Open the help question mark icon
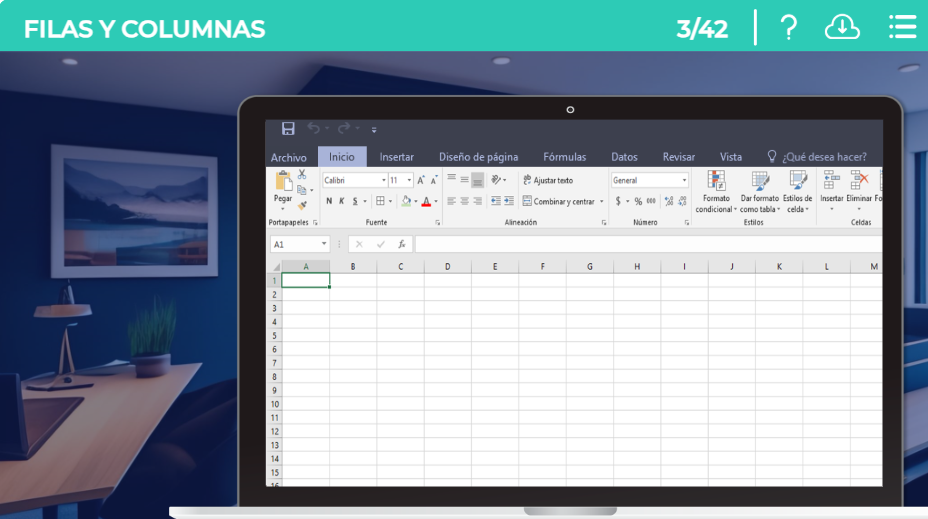Image resolution: width=928 pixels, height=519 pixels. 788,28
